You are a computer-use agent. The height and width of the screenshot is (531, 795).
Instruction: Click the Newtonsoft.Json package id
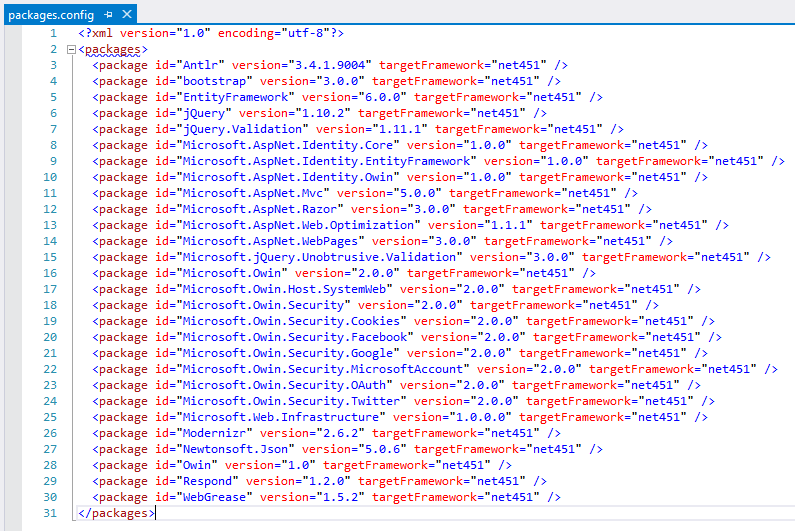coord(235,449)
